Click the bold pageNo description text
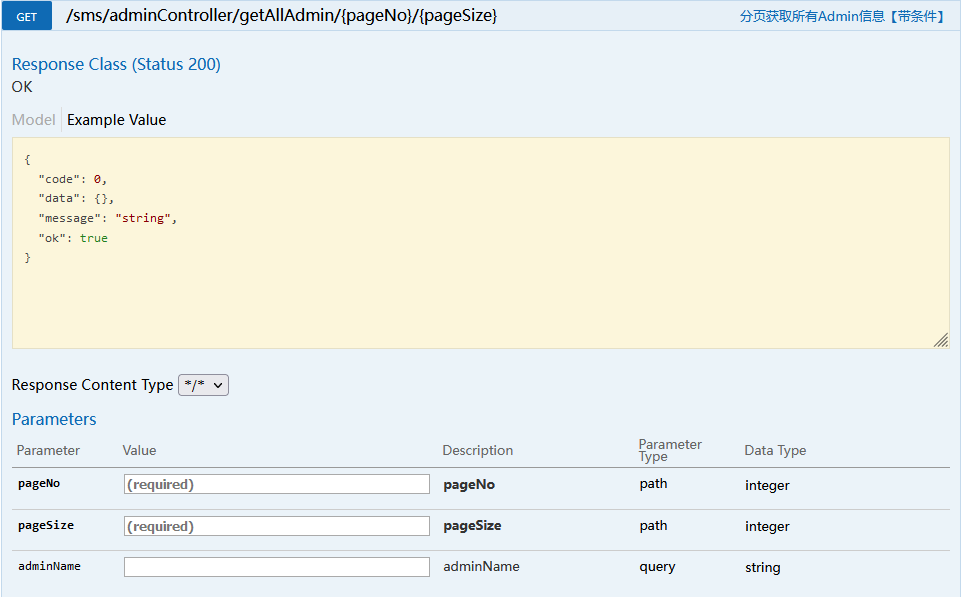Image resolution: width=962 pixels, height=597 pixels. coord(469,485)
